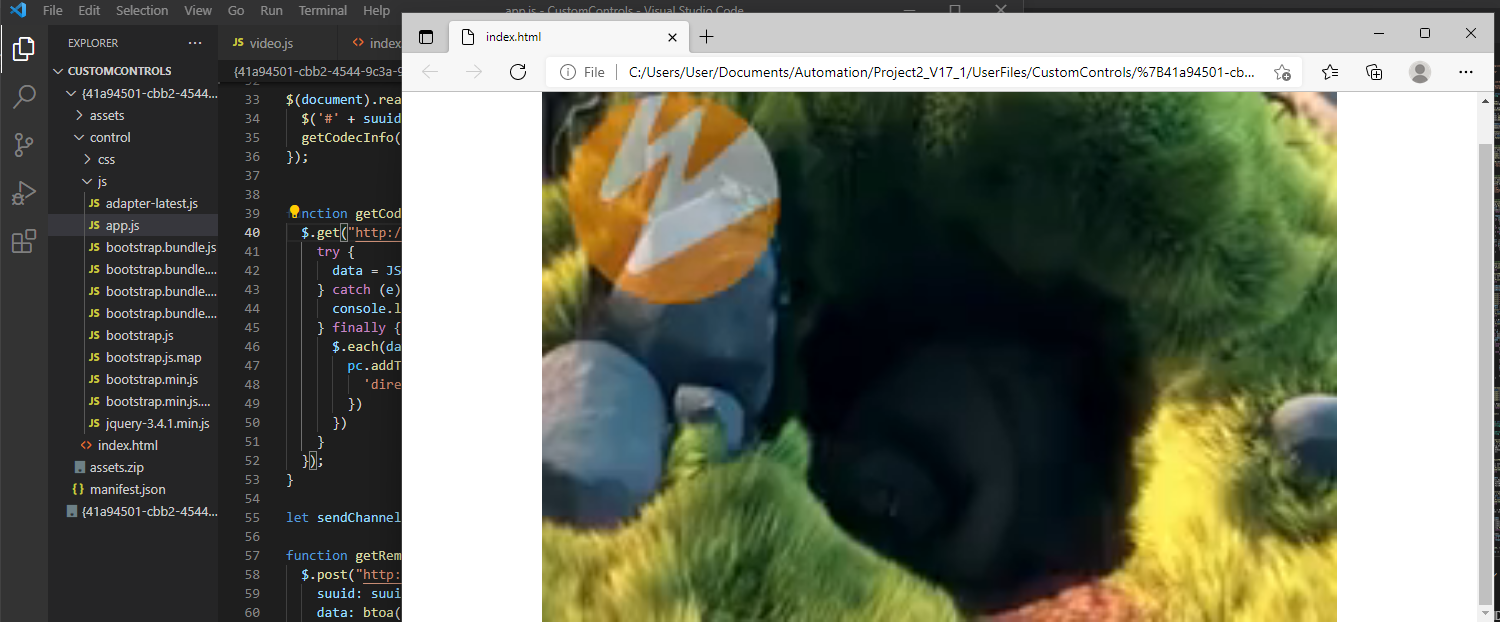The width and height of the screenshot is (1500, 622).
Task: Click the Edge address bar URL
Action: tap(940, 72)
